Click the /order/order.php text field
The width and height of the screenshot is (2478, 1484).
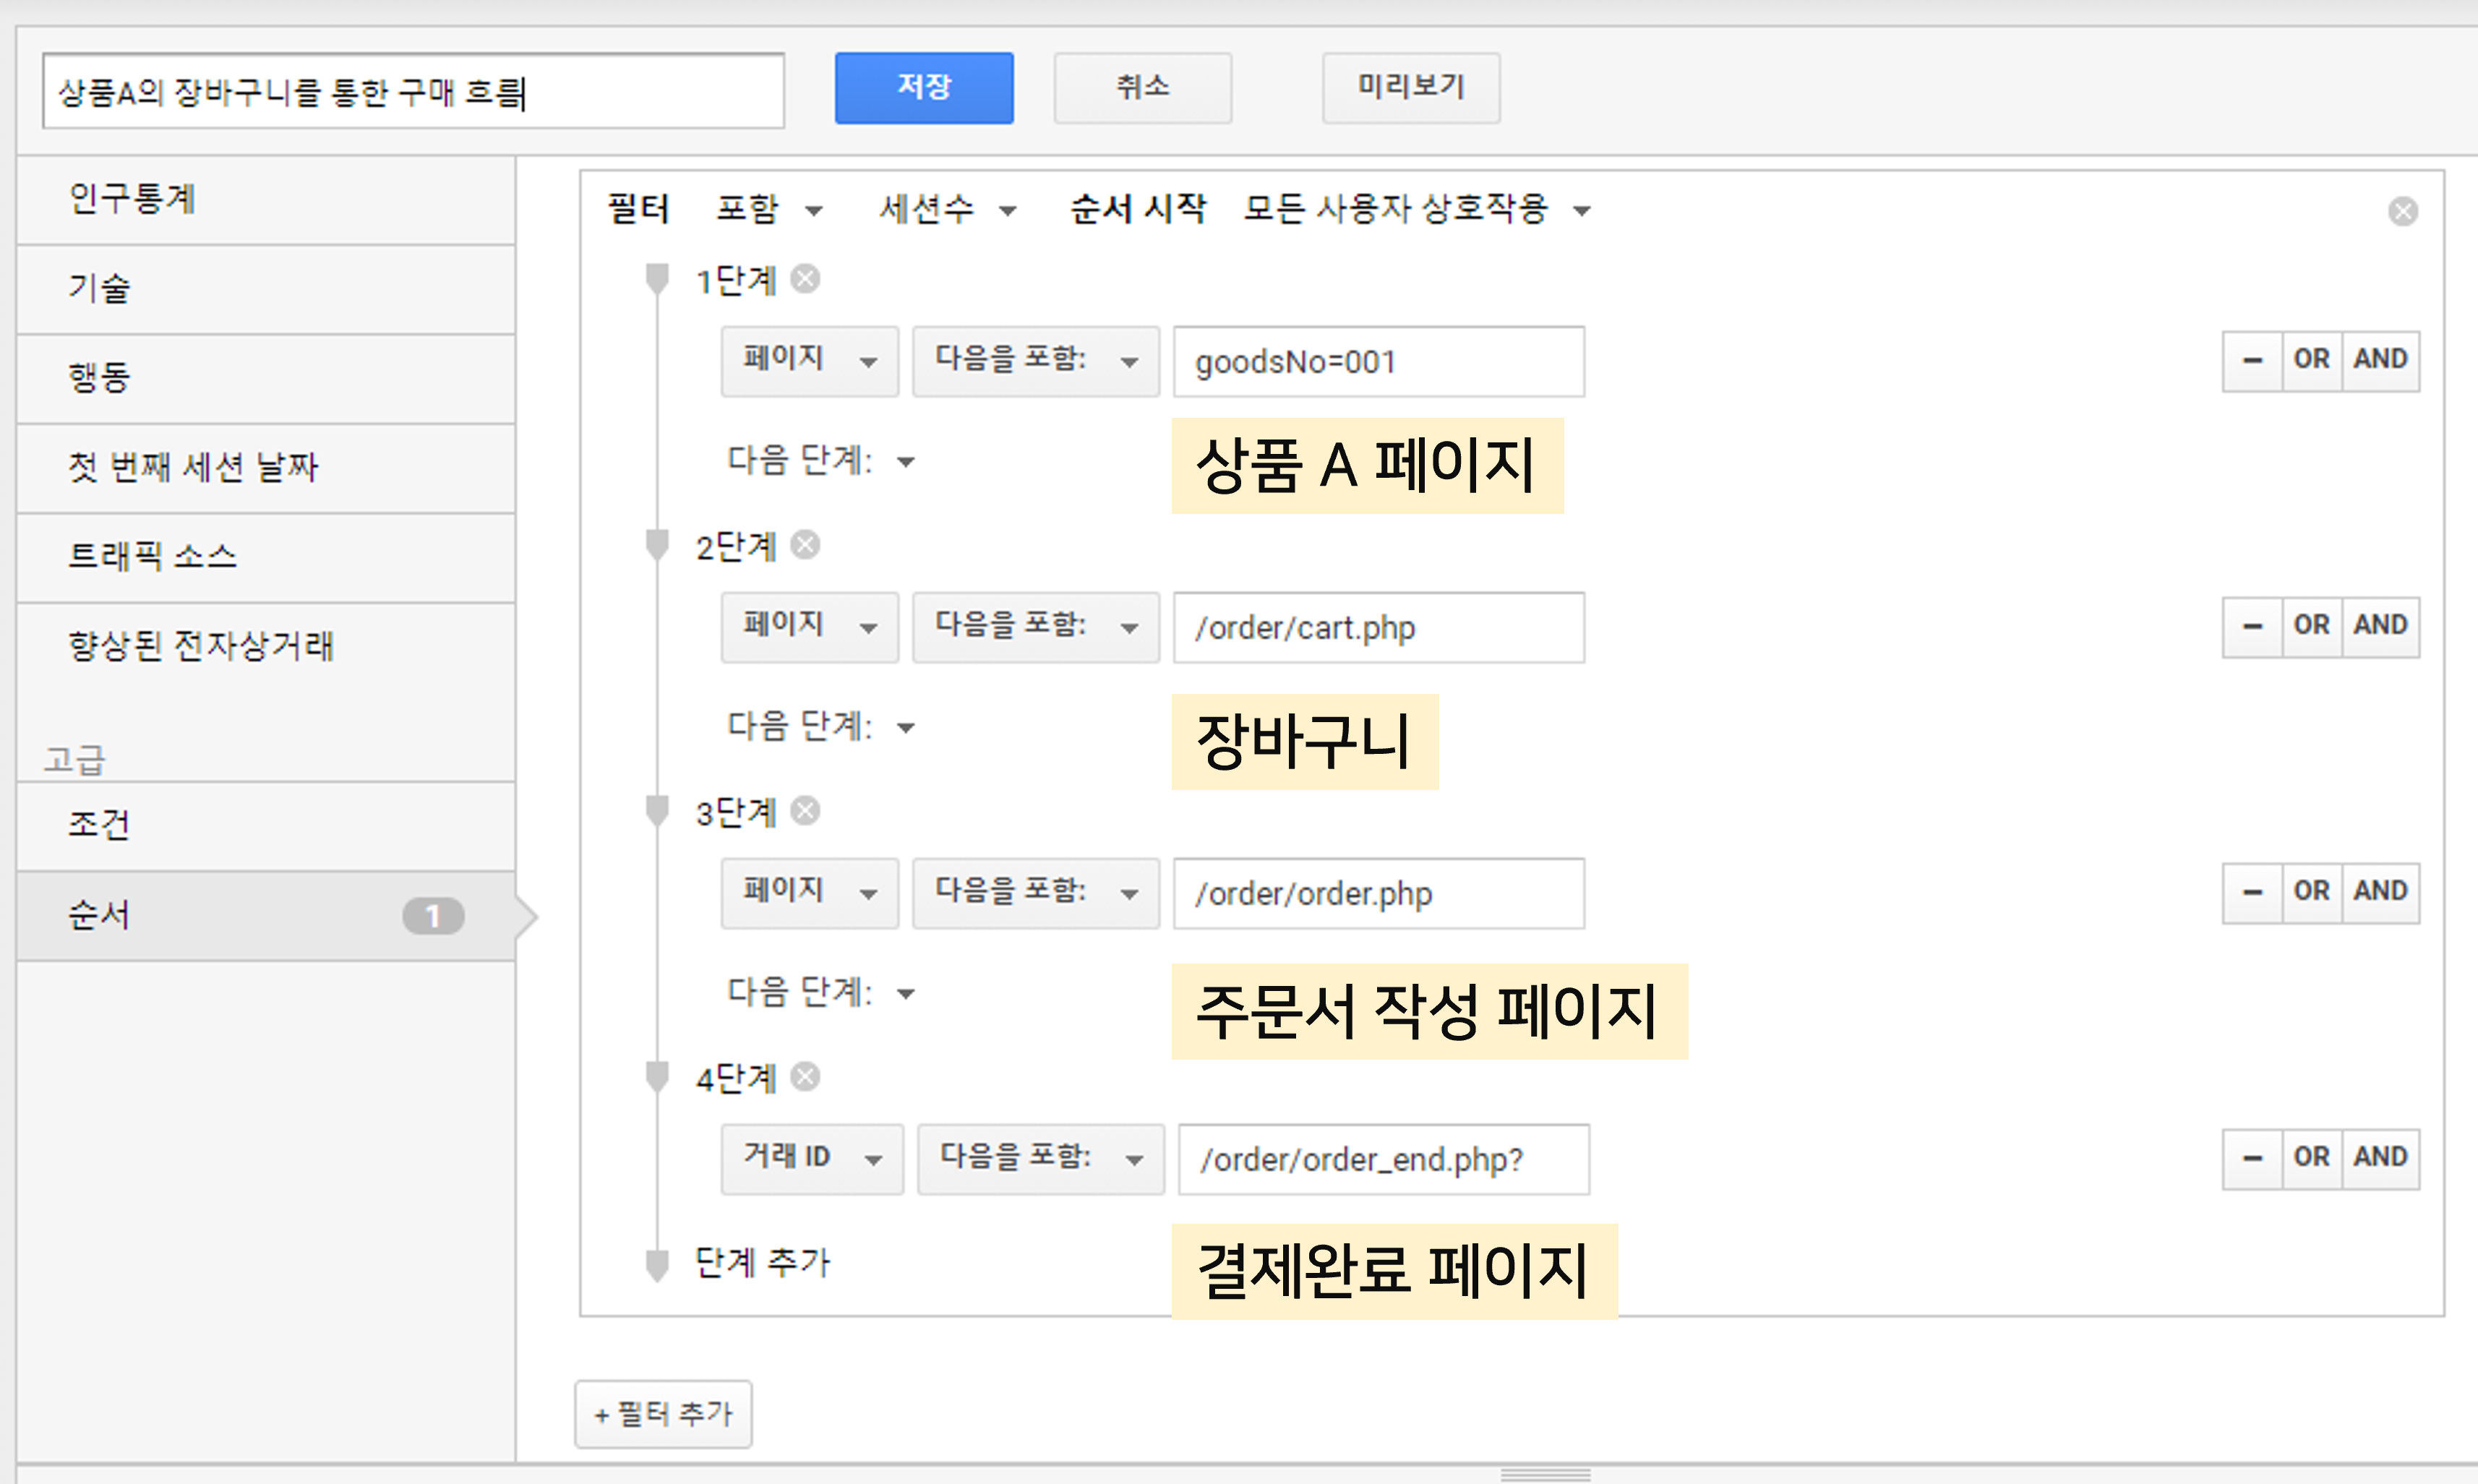click(x=1378, y=893)
